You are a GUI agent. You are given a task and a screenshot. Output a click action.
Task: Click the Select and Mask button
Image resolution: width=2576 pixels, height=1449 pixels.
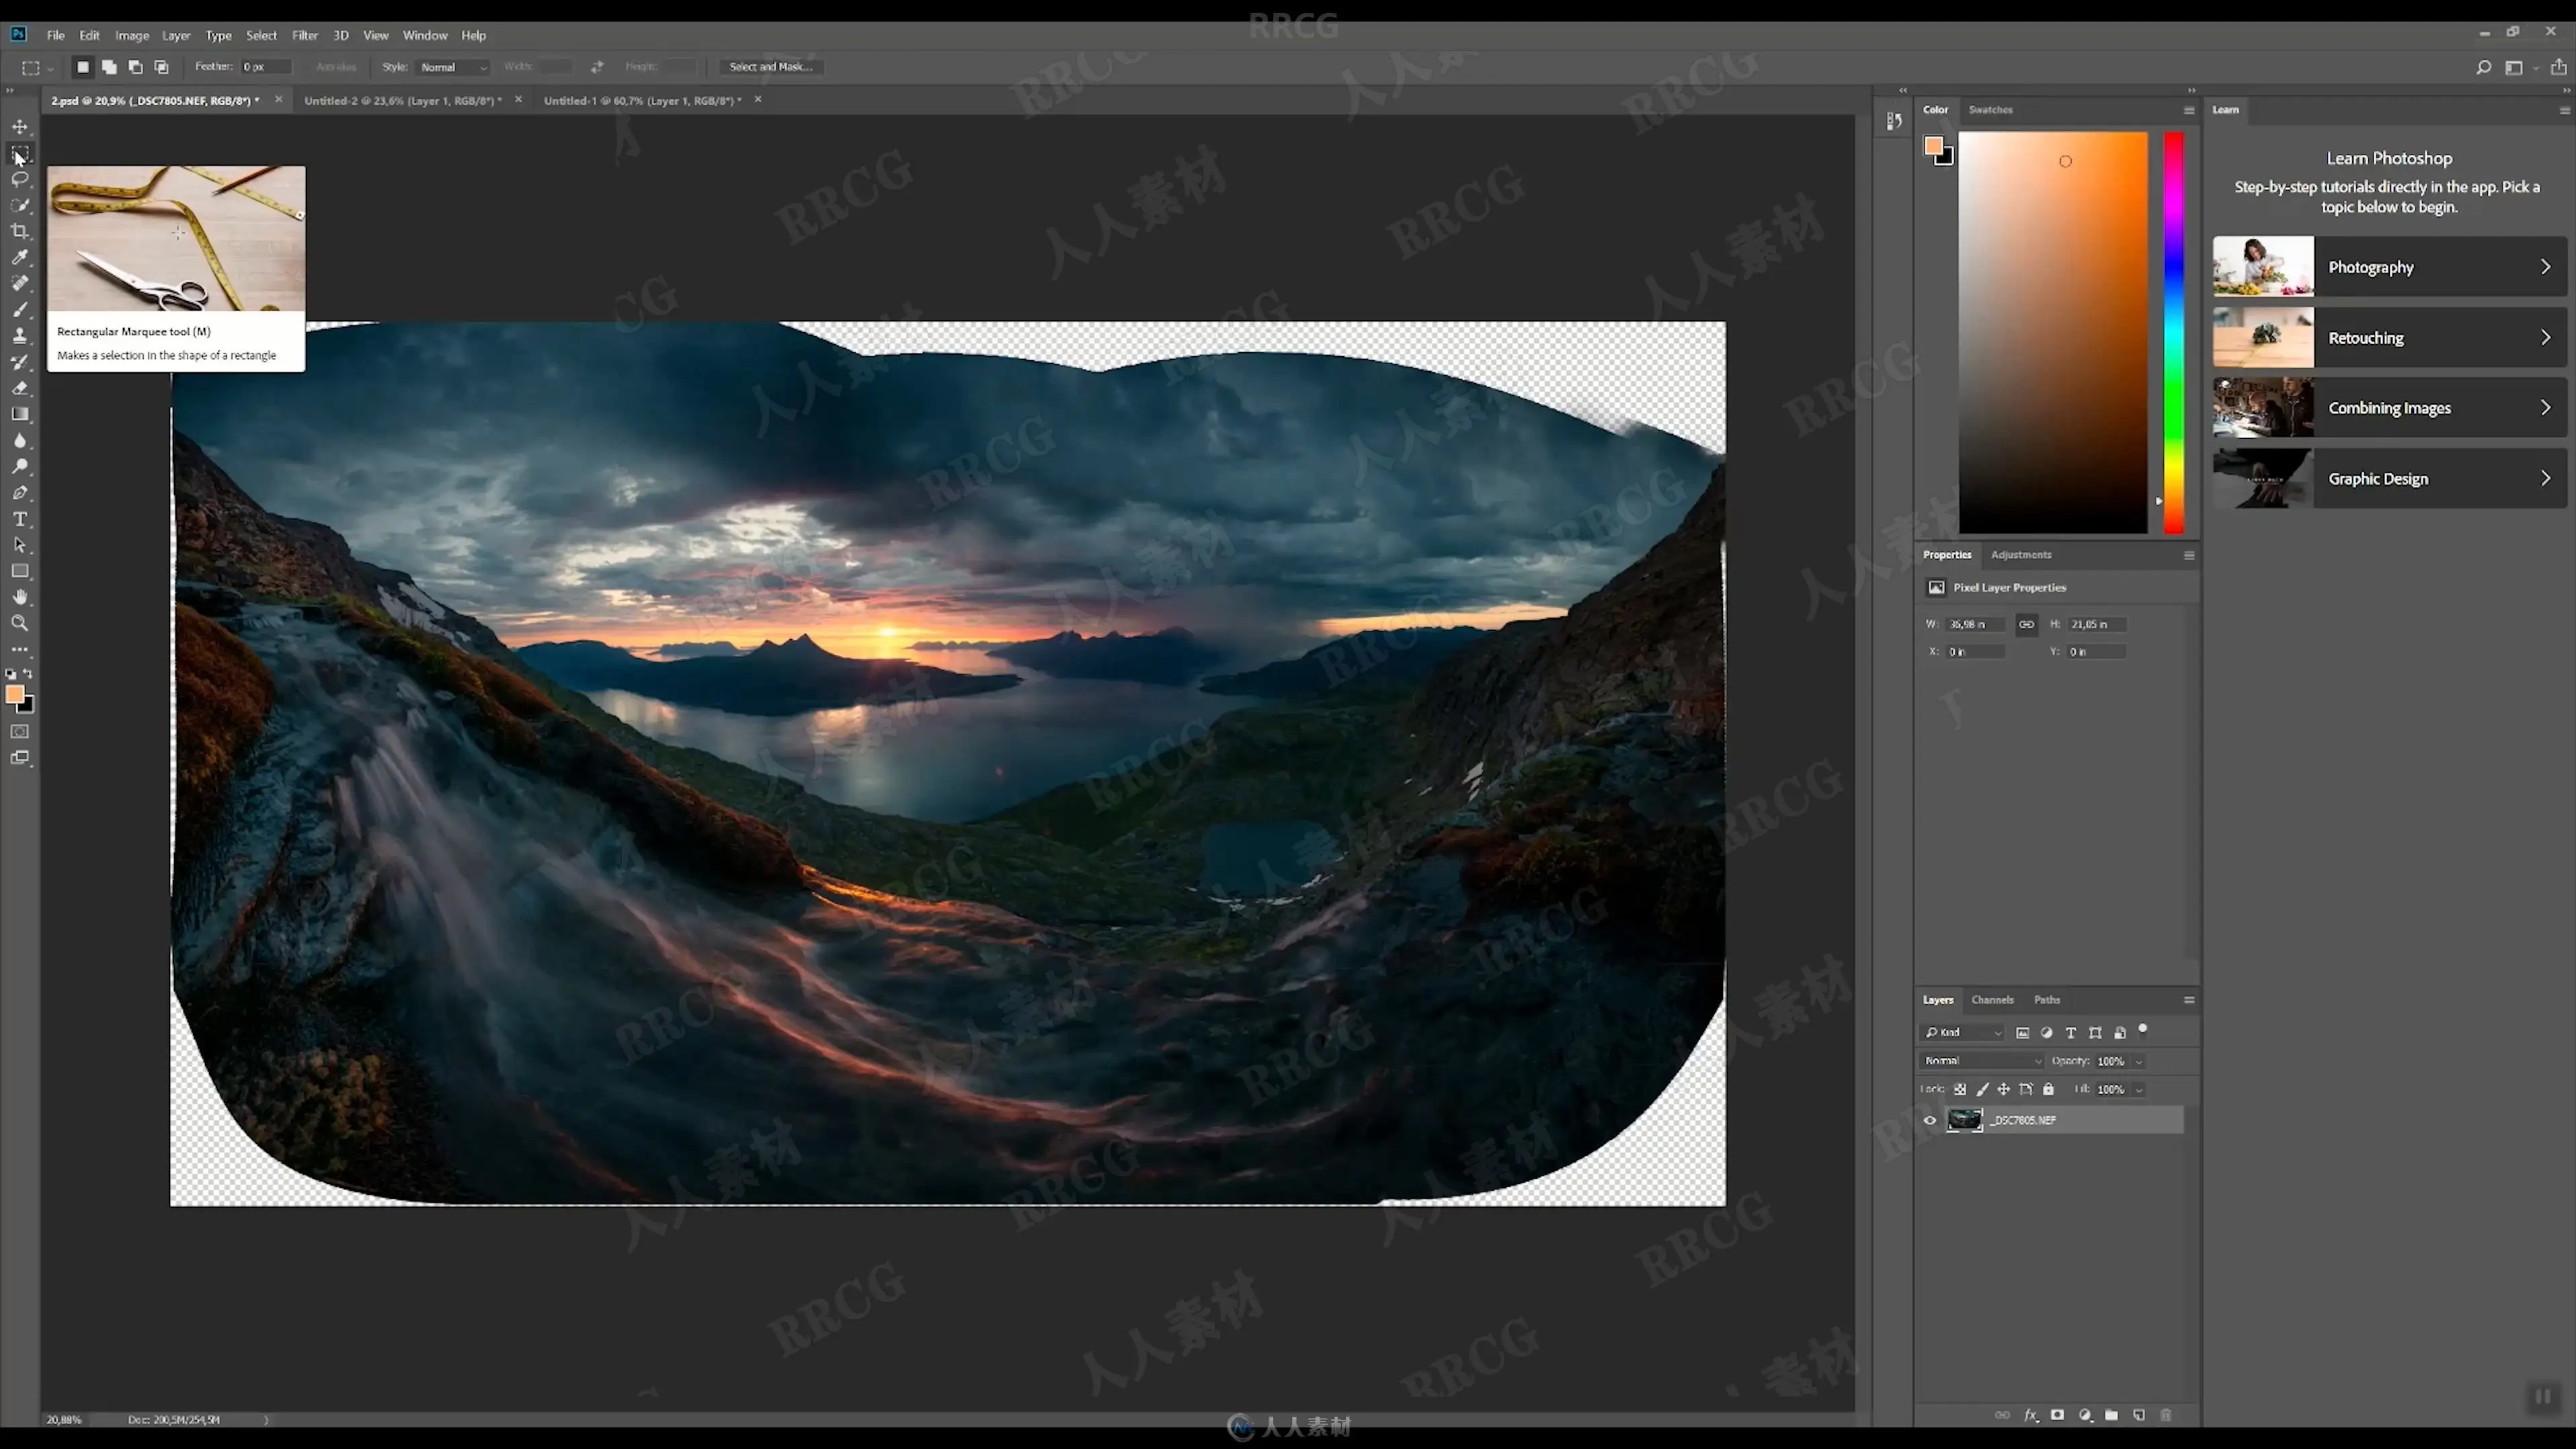click(770, 67)
